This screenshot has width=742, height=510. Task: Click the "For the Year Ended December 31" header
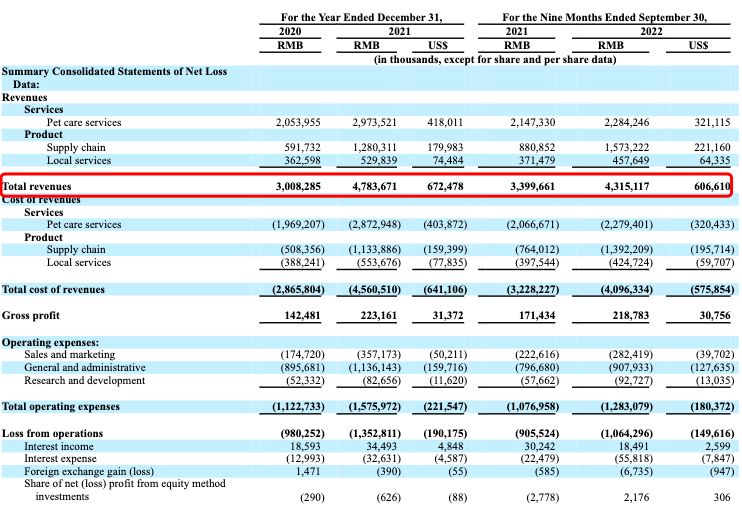360,17
